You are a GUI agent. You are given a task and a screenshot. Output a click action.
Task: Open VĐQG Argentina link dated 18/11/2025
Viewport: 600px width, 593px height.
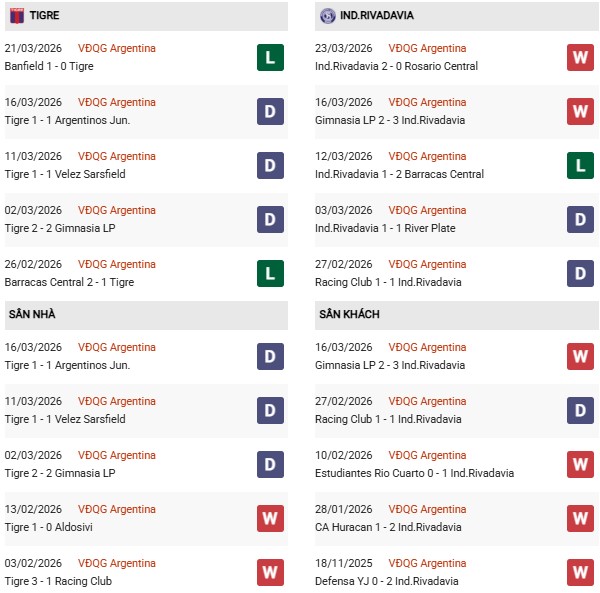click(x=427, y=563)
